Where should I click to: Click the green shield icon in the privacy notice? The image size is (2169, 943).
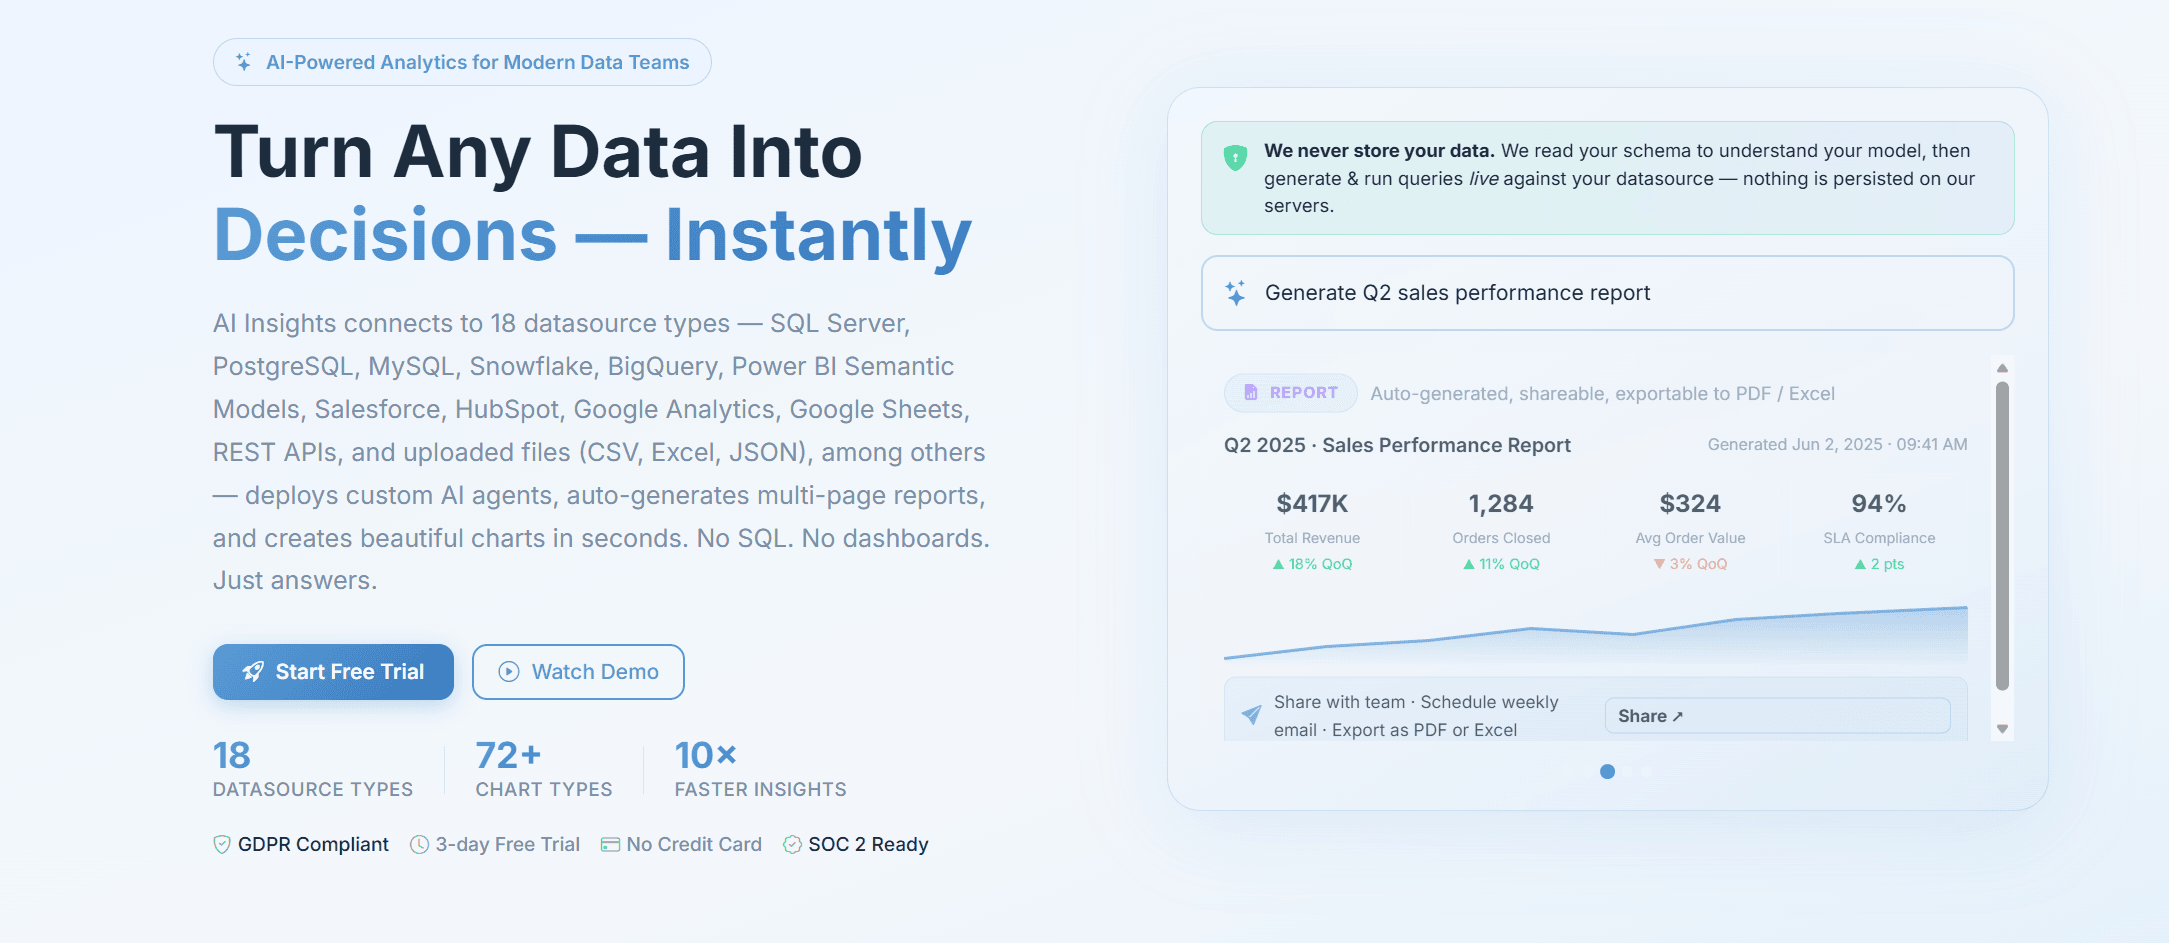click(1236, 158)
